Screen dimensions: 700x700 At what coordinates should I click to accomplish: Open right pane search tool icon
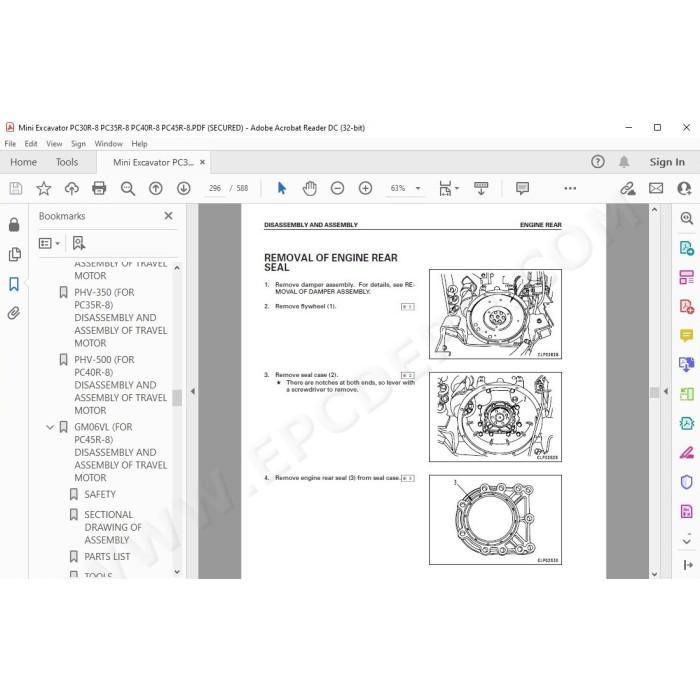[x=686, y=218]
